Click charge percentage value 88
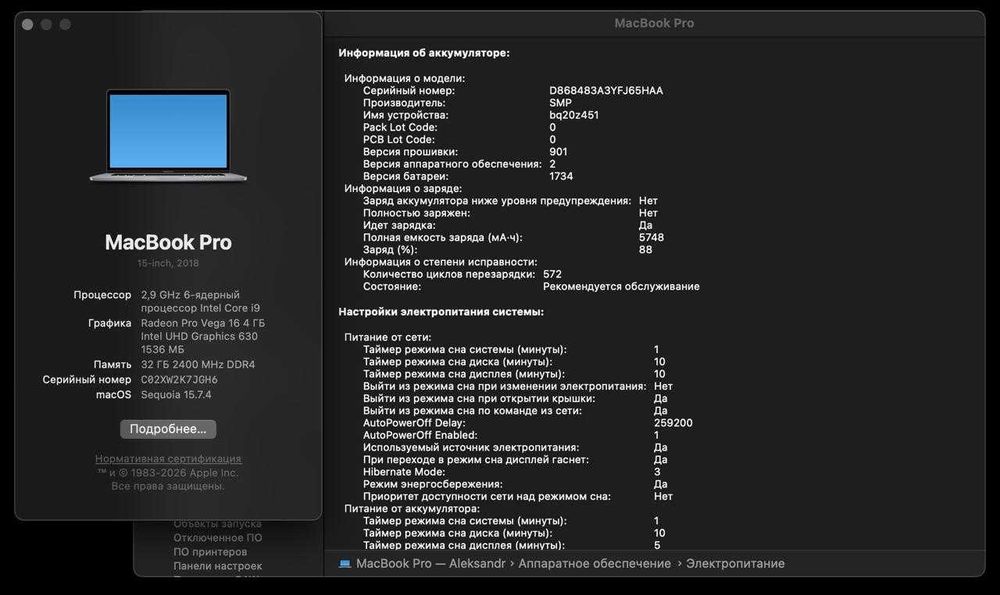The image size is (1000, 595). pos(645,250)
